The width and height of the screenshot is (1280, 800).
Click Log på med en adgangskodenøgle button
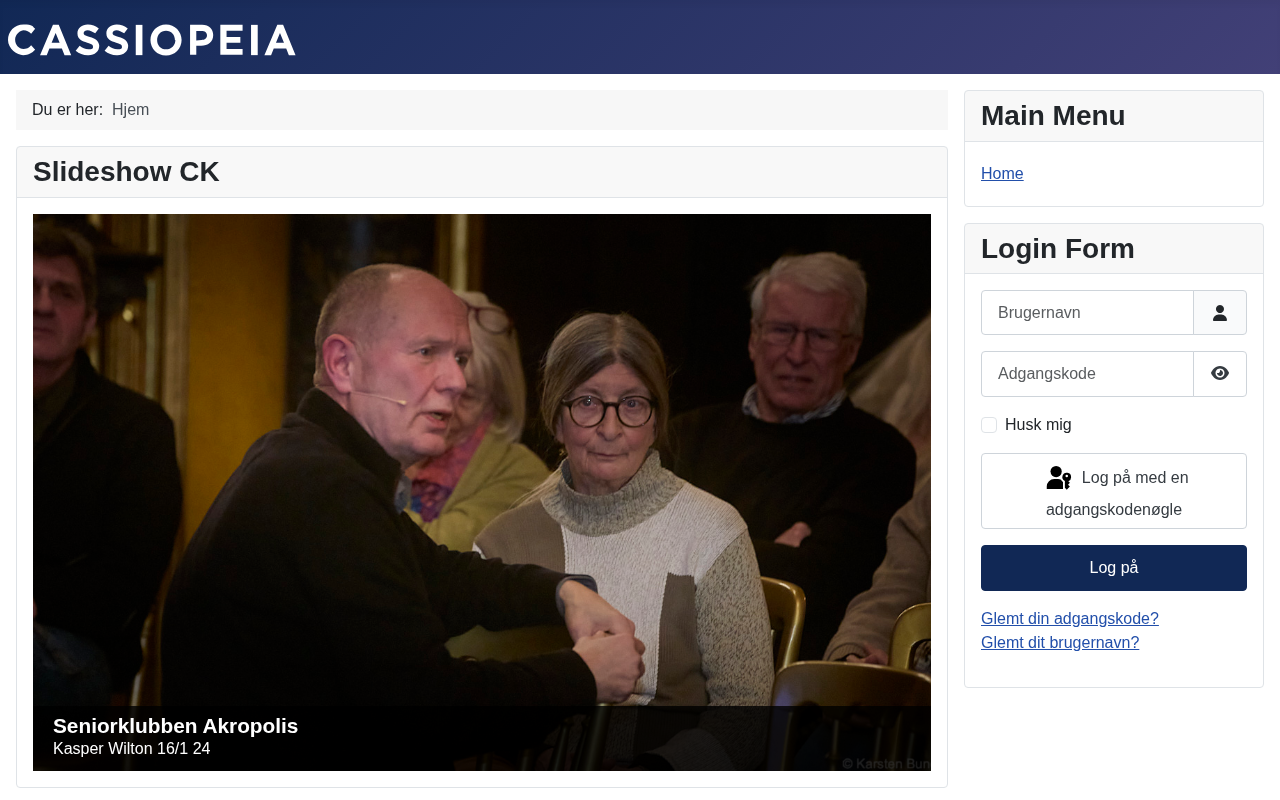1114,491
